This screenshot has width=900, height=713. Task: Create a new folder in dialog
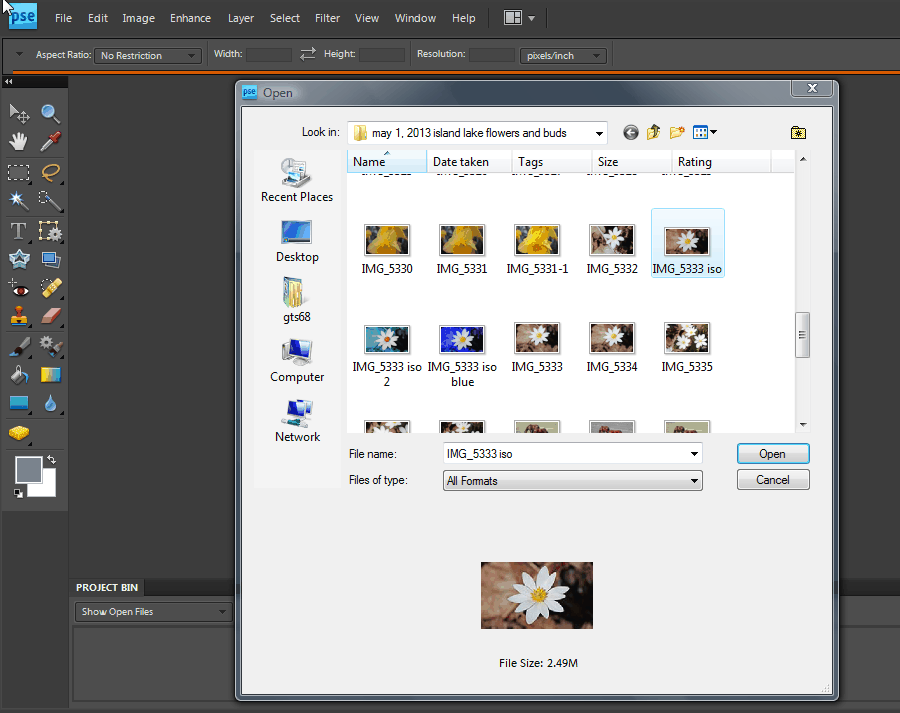click(678, 132)
